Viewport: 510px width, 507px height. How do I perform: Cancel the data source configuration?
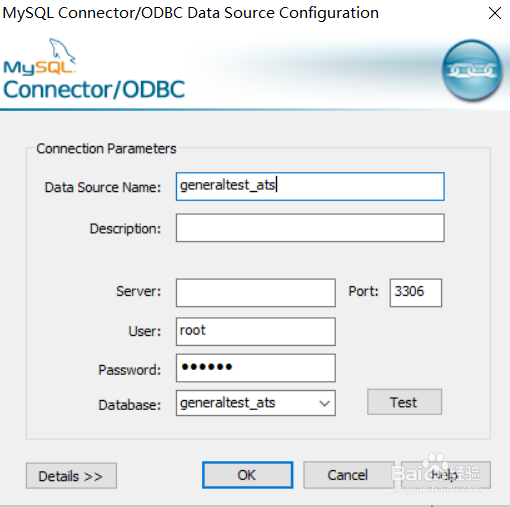point(348,475)
